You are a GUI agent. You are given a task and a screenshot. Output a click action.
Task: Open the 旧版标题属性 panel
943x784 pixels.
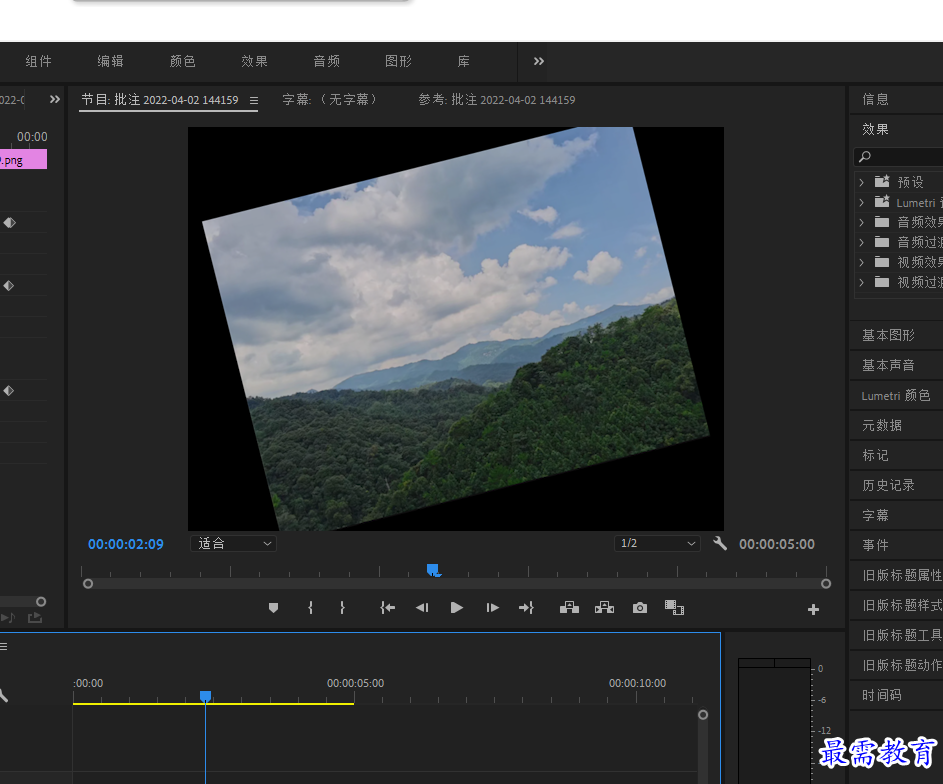pyautogui.click(x=902, y=575)
